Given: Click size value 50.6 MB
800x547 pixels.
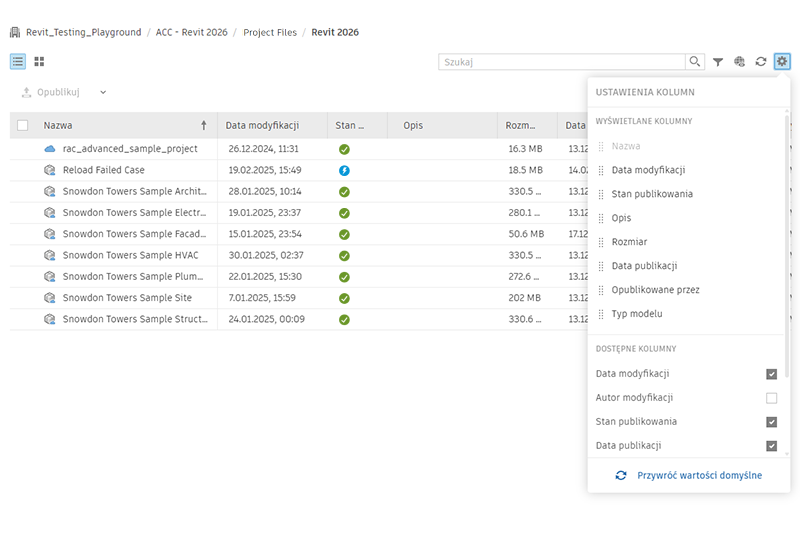Looking at the screenshot, I should pos(526,234).
